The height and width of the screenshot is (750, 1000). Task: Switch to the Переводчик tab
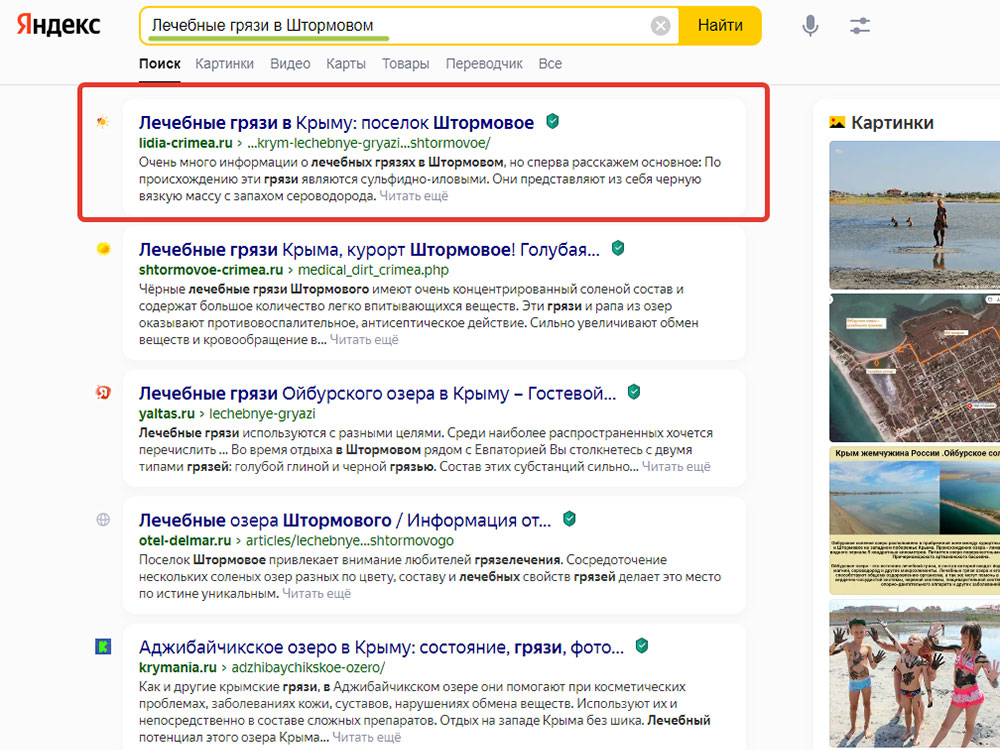[484, 64]
